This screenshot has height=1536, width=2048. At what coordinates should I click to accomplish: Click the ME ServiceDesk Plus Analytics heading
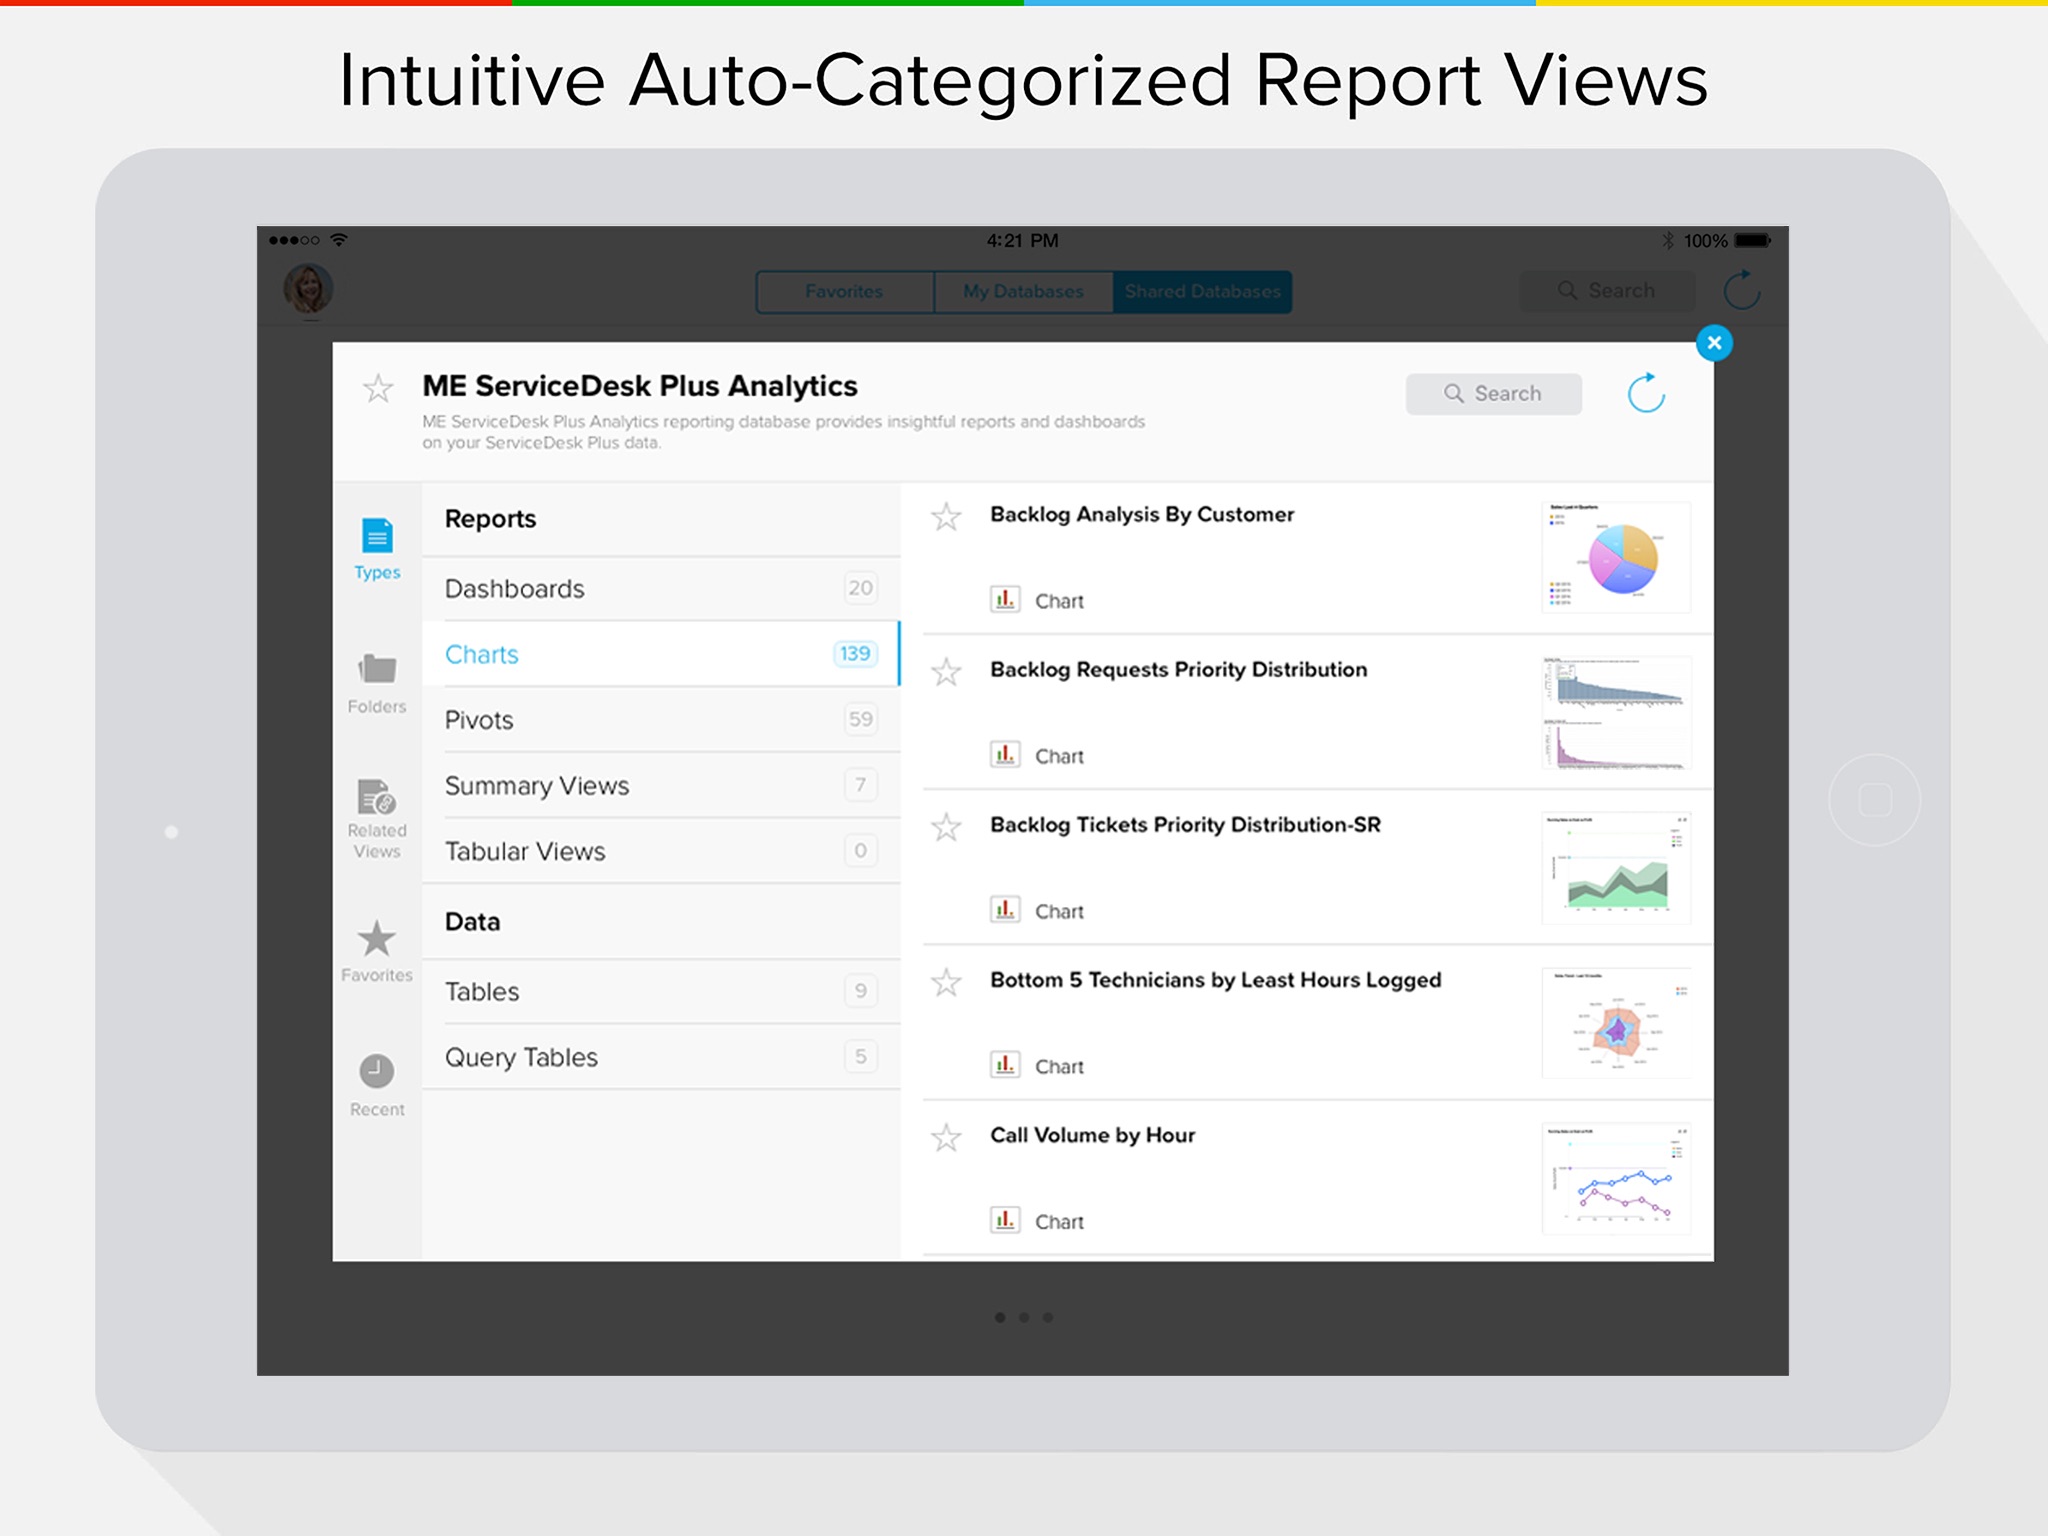640,386
